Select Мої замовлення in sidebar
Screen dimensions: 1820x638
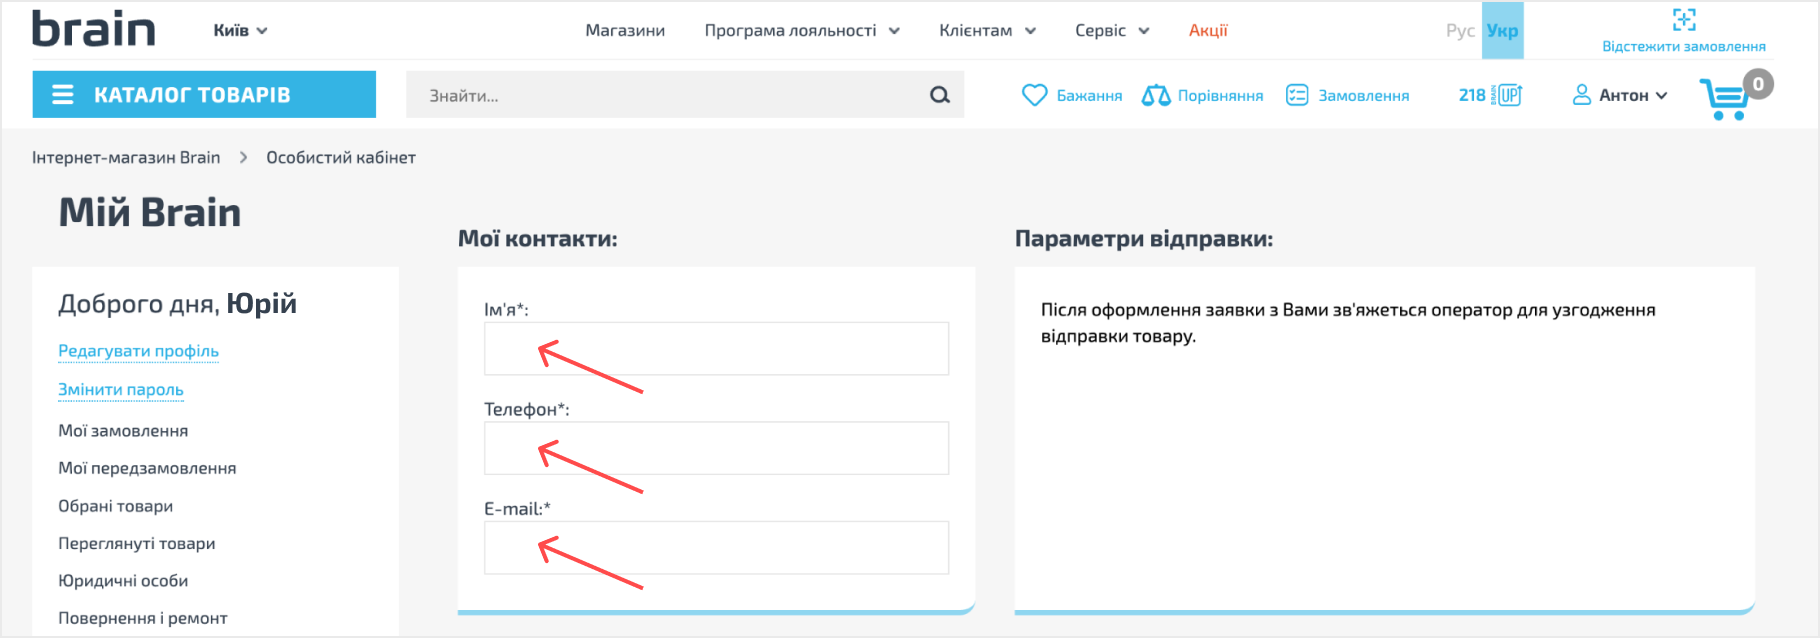123,431
